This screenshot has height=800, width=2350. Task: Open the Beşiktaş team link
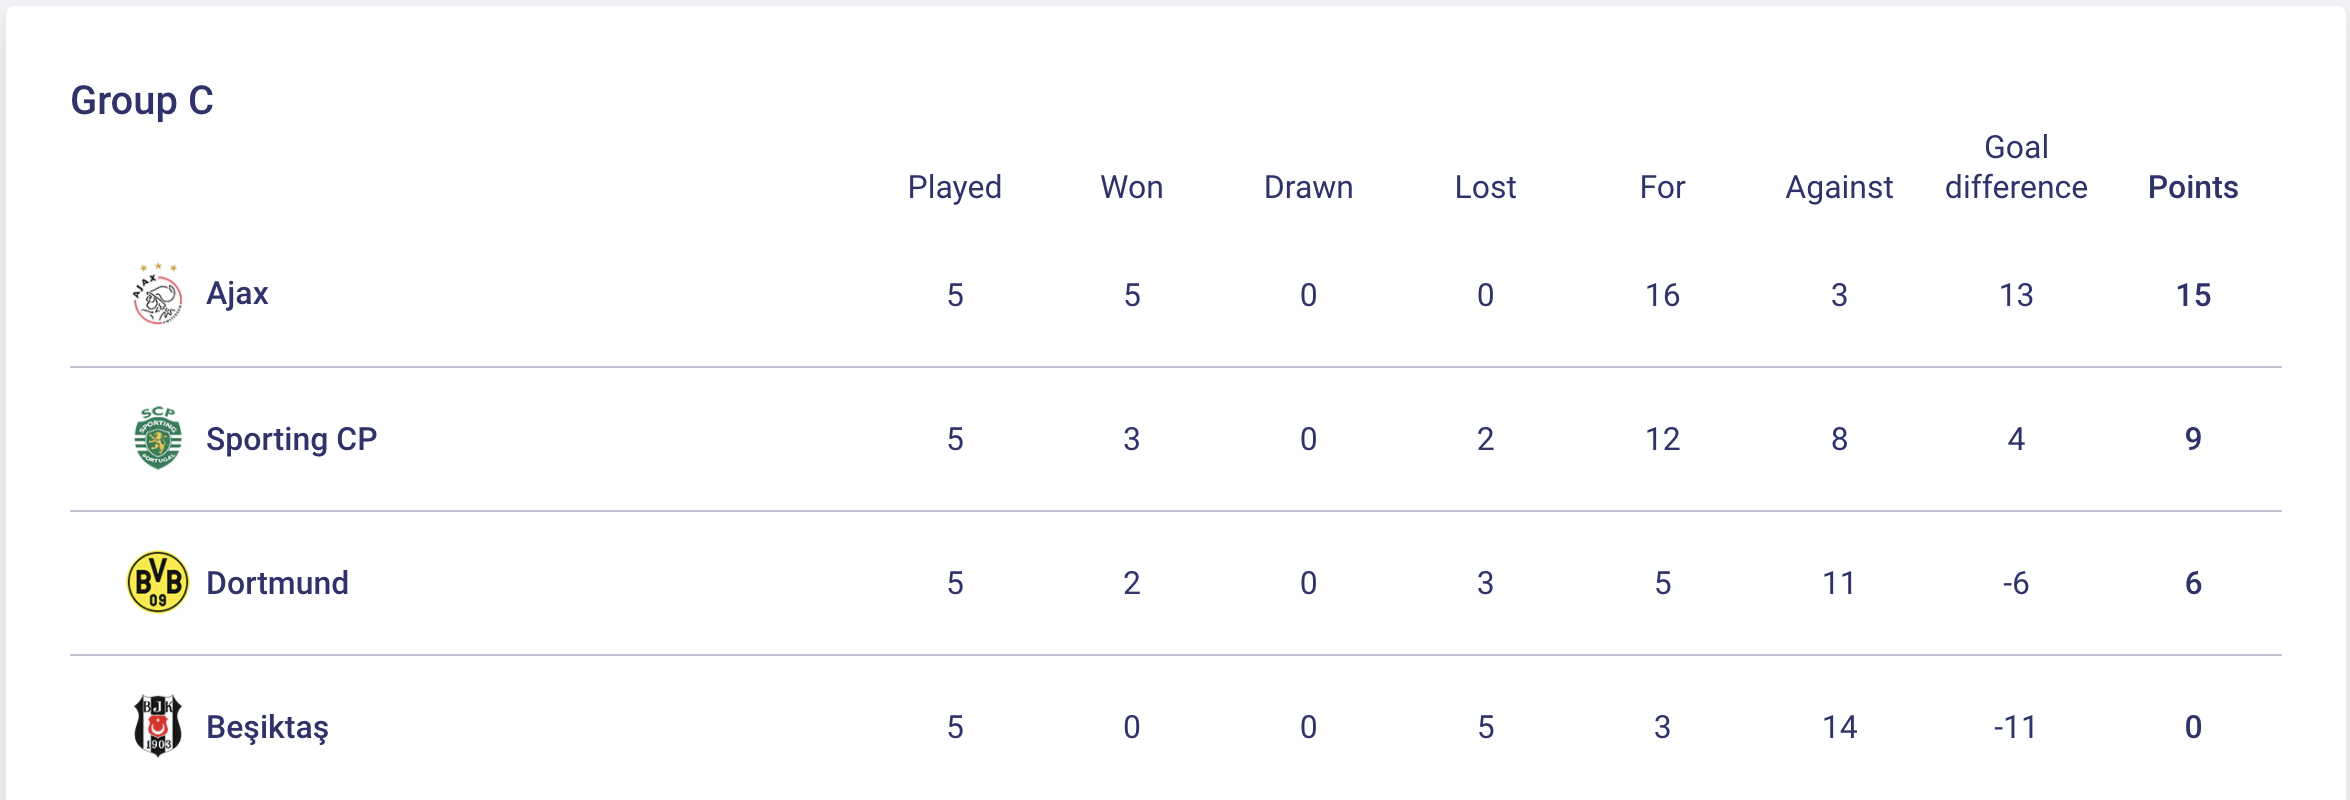267,727
